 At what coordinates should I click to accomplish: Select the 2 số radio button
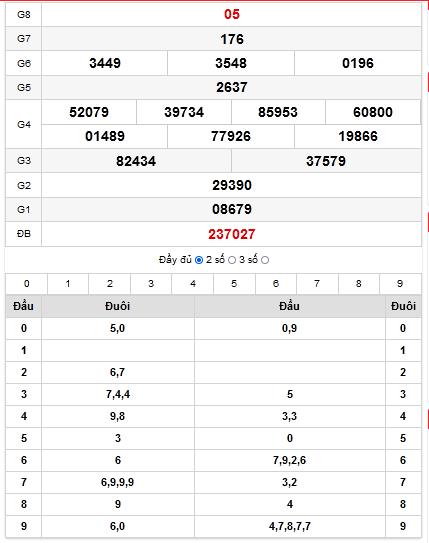point(232,260)
